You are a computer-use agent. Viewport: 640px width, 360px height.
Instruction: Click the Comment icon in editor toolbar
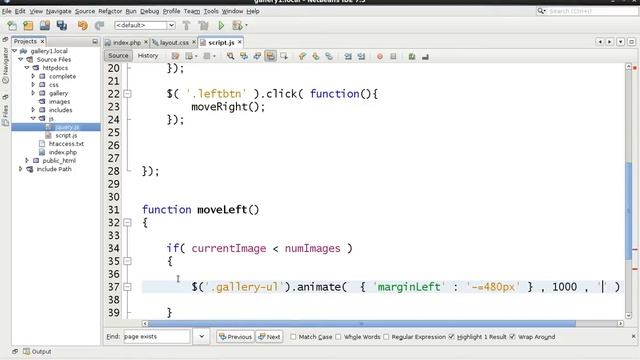[x=412, y=56]
